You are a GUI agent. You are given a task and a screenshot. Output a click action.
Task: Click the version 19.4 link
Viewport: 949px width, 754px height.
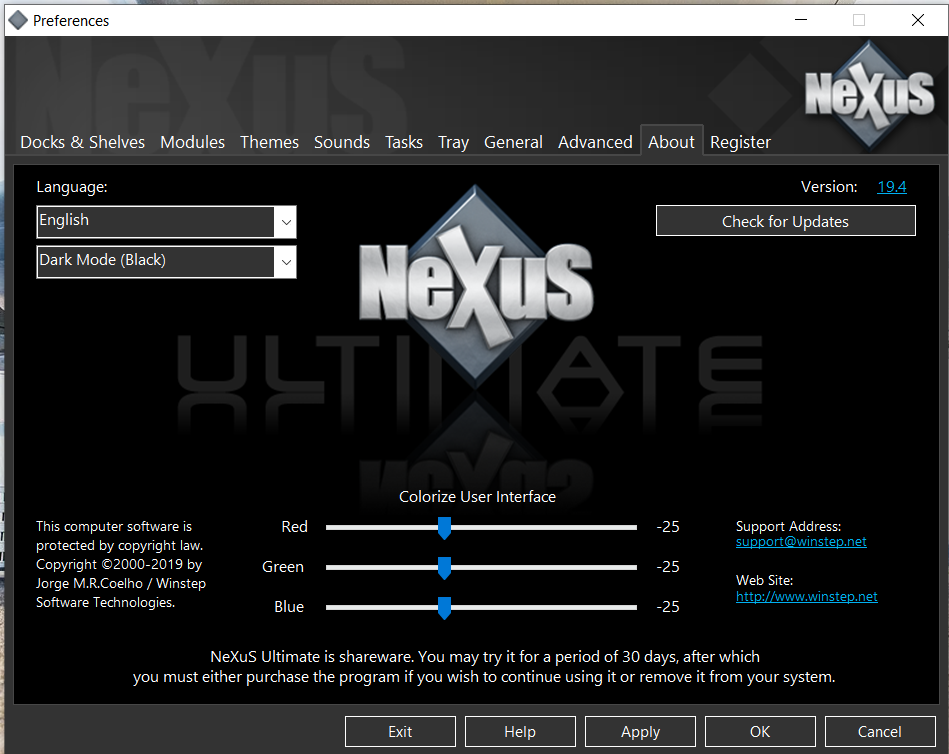click(892, 187)
